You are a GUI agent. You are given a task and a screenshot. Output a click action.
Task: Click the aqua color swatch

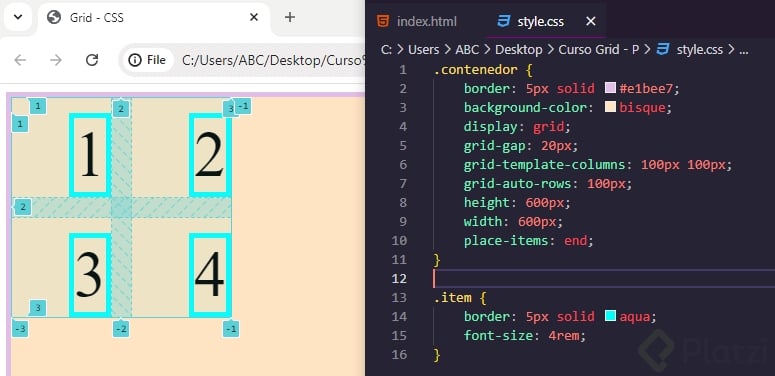tap(610, 316)
